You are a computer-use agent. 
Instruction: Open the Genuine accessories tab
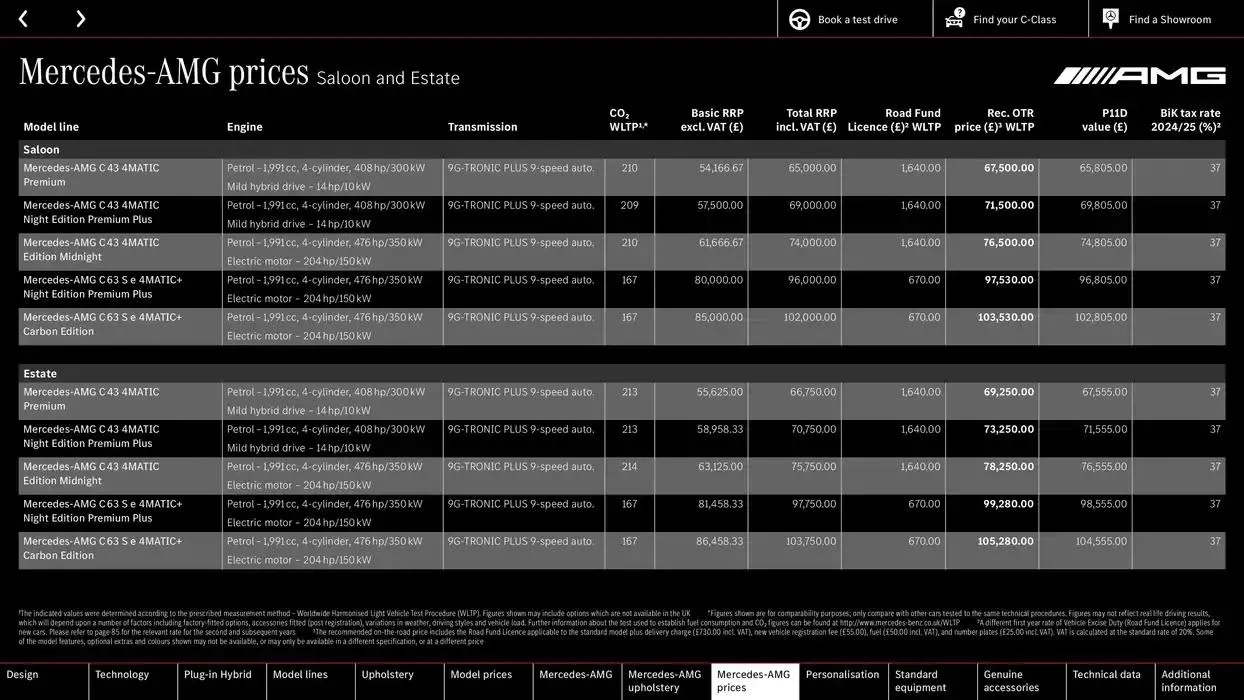click(x=1014, y=681)
